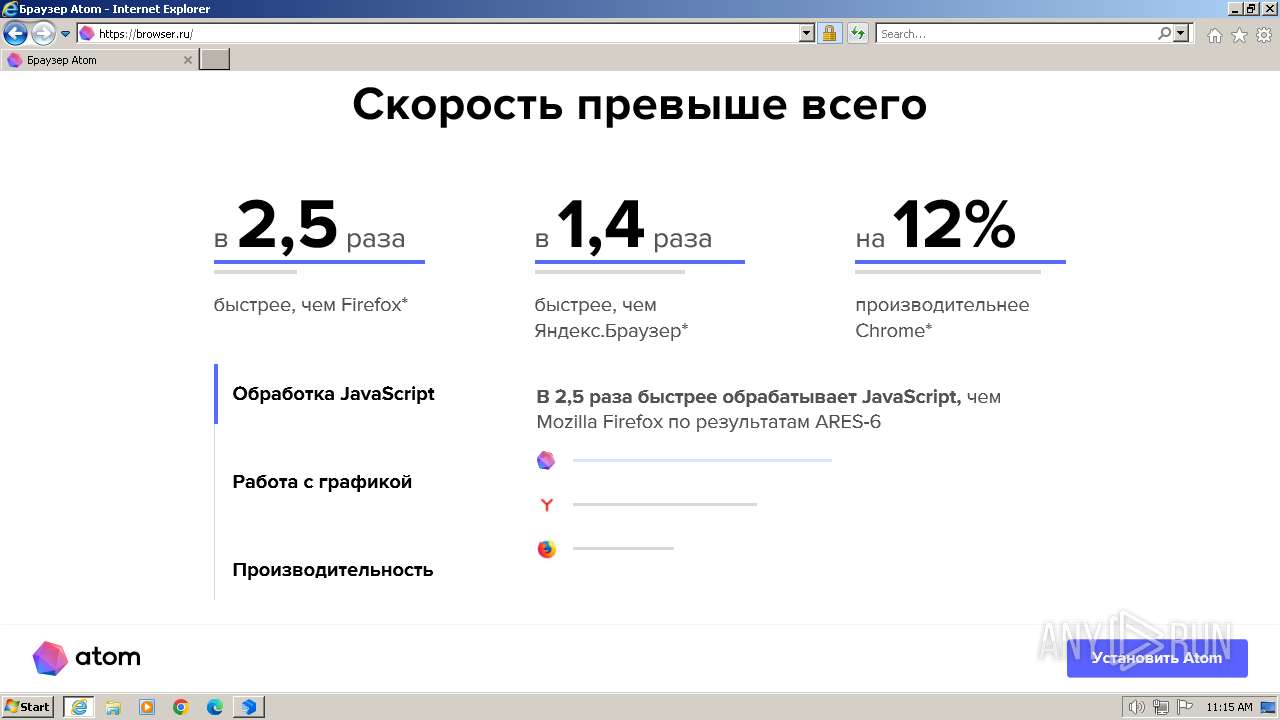Minimize the Internet Explorer window
Viewport: 1280px width, 720px height.
click(1235, 9)
